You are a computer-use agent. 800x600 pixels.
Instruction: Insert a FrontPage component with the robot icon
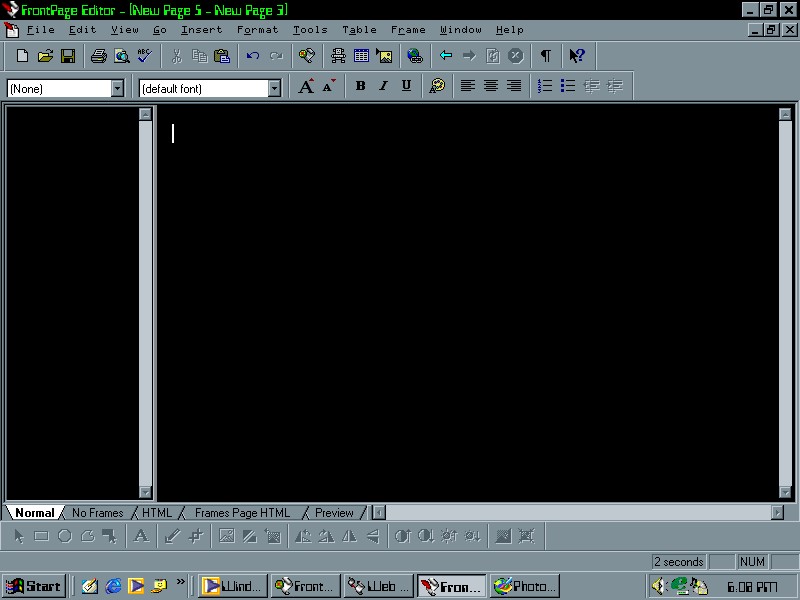coord(338,56)
